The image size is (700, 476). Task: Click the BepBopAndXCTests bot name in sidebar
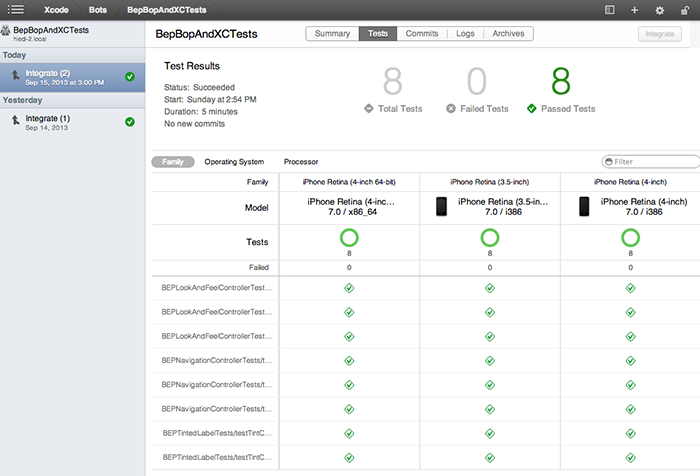[51, 30]
